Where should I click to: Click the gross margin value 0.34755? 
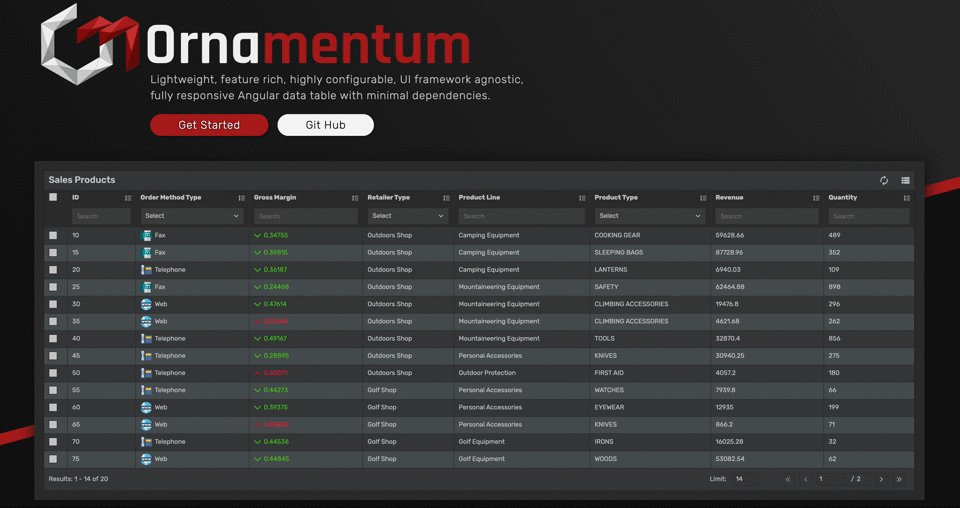tap(276, 236)
